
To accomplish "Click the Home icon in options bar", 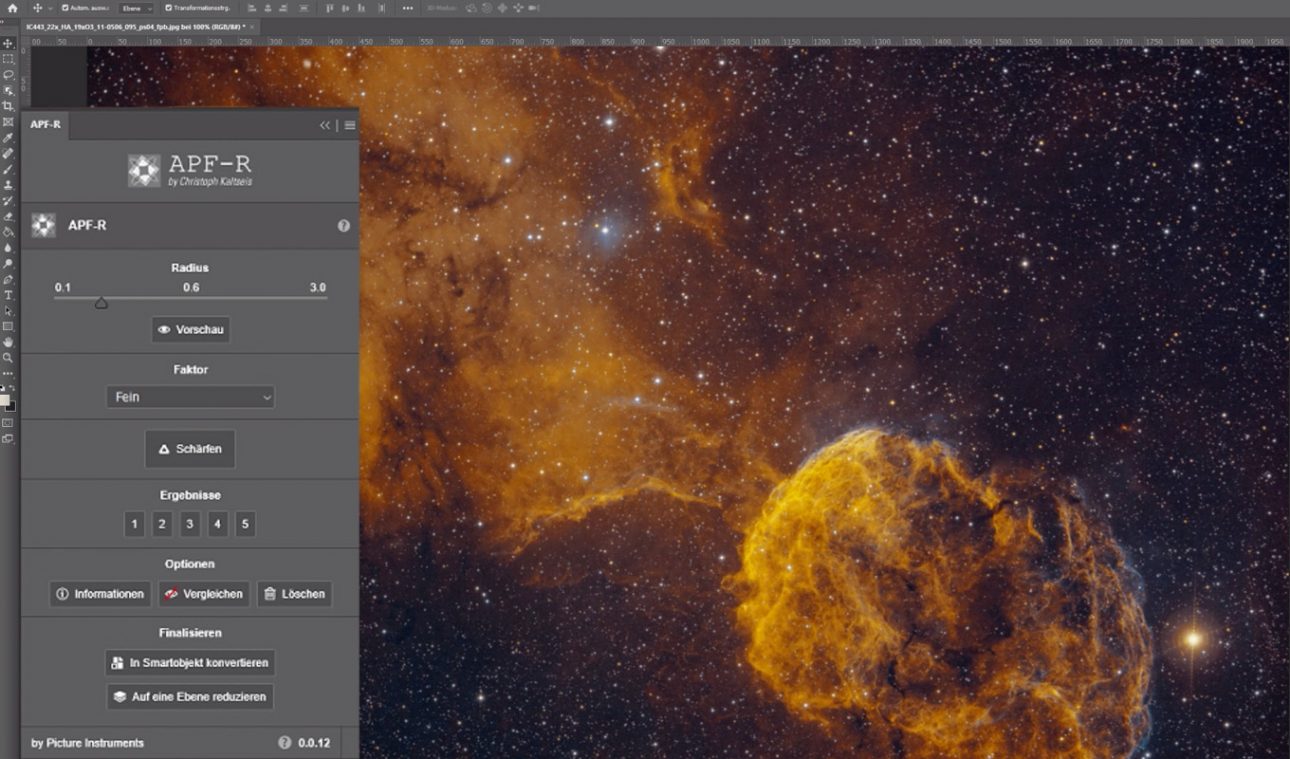I will tap(12, 8).
